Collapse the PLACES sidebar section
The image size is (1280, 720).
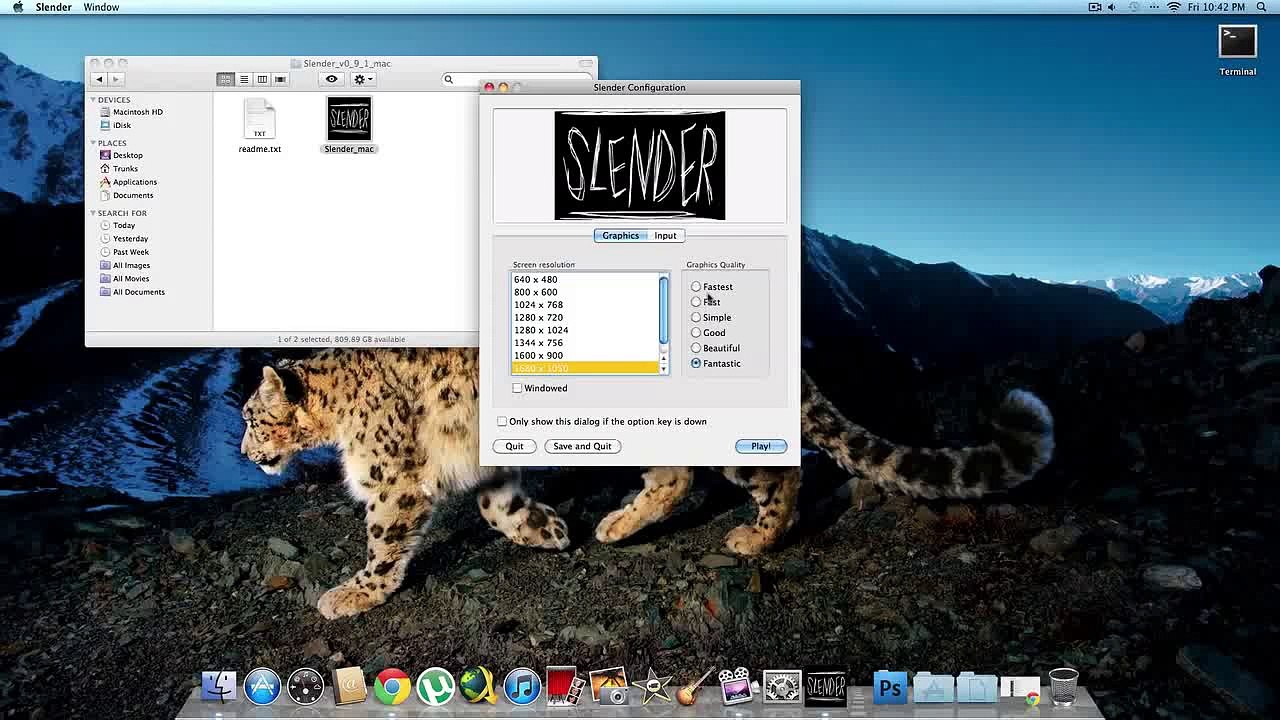(x=93, y=143)
